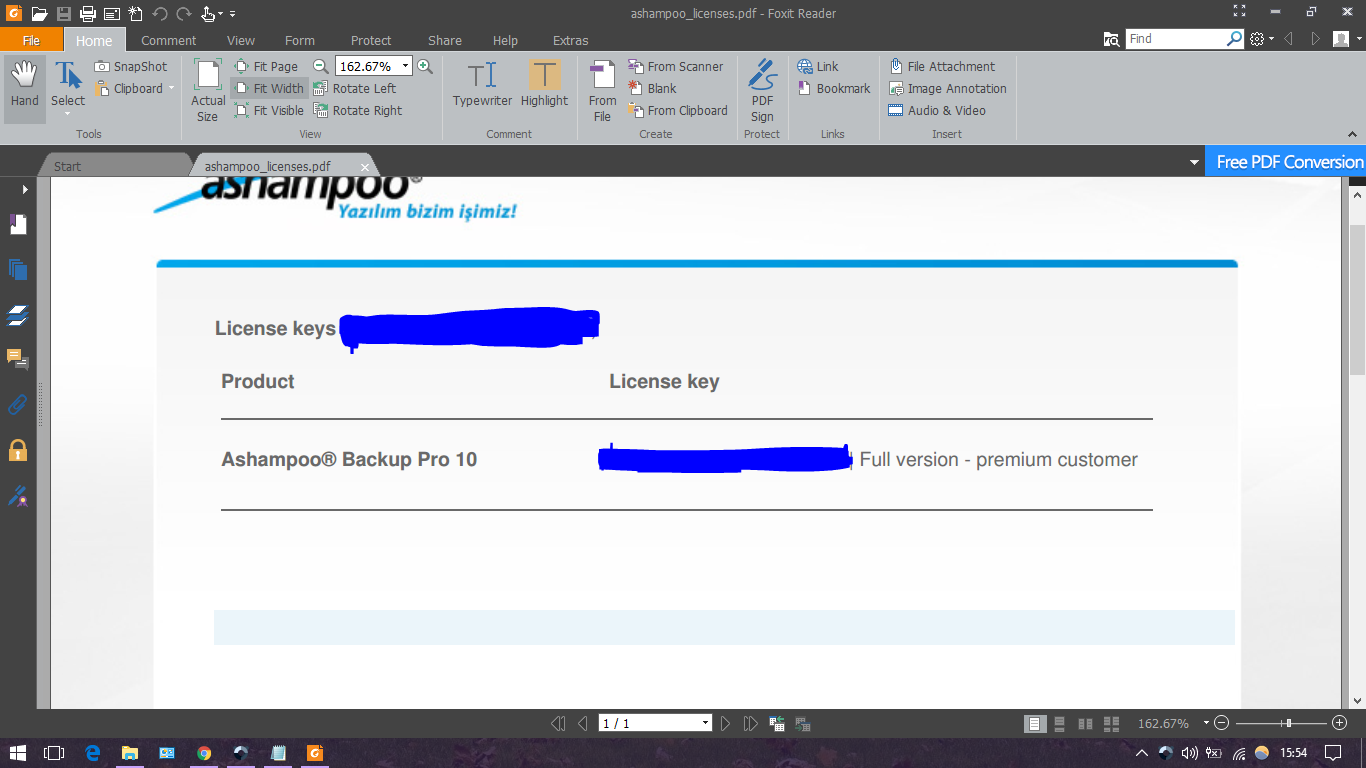Open the page number dropdown
The width and height of the screenshot is (1366, 768).
706,723
